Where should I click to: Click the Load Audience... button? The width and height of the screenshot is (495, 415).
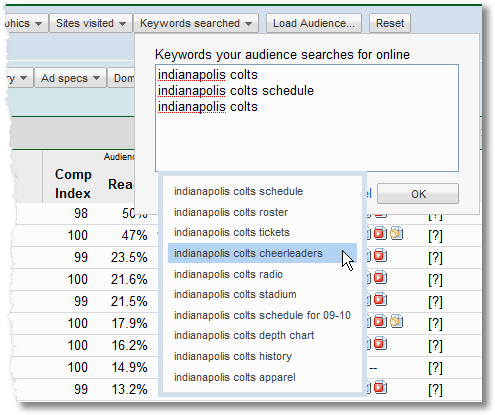click(314, 23)
